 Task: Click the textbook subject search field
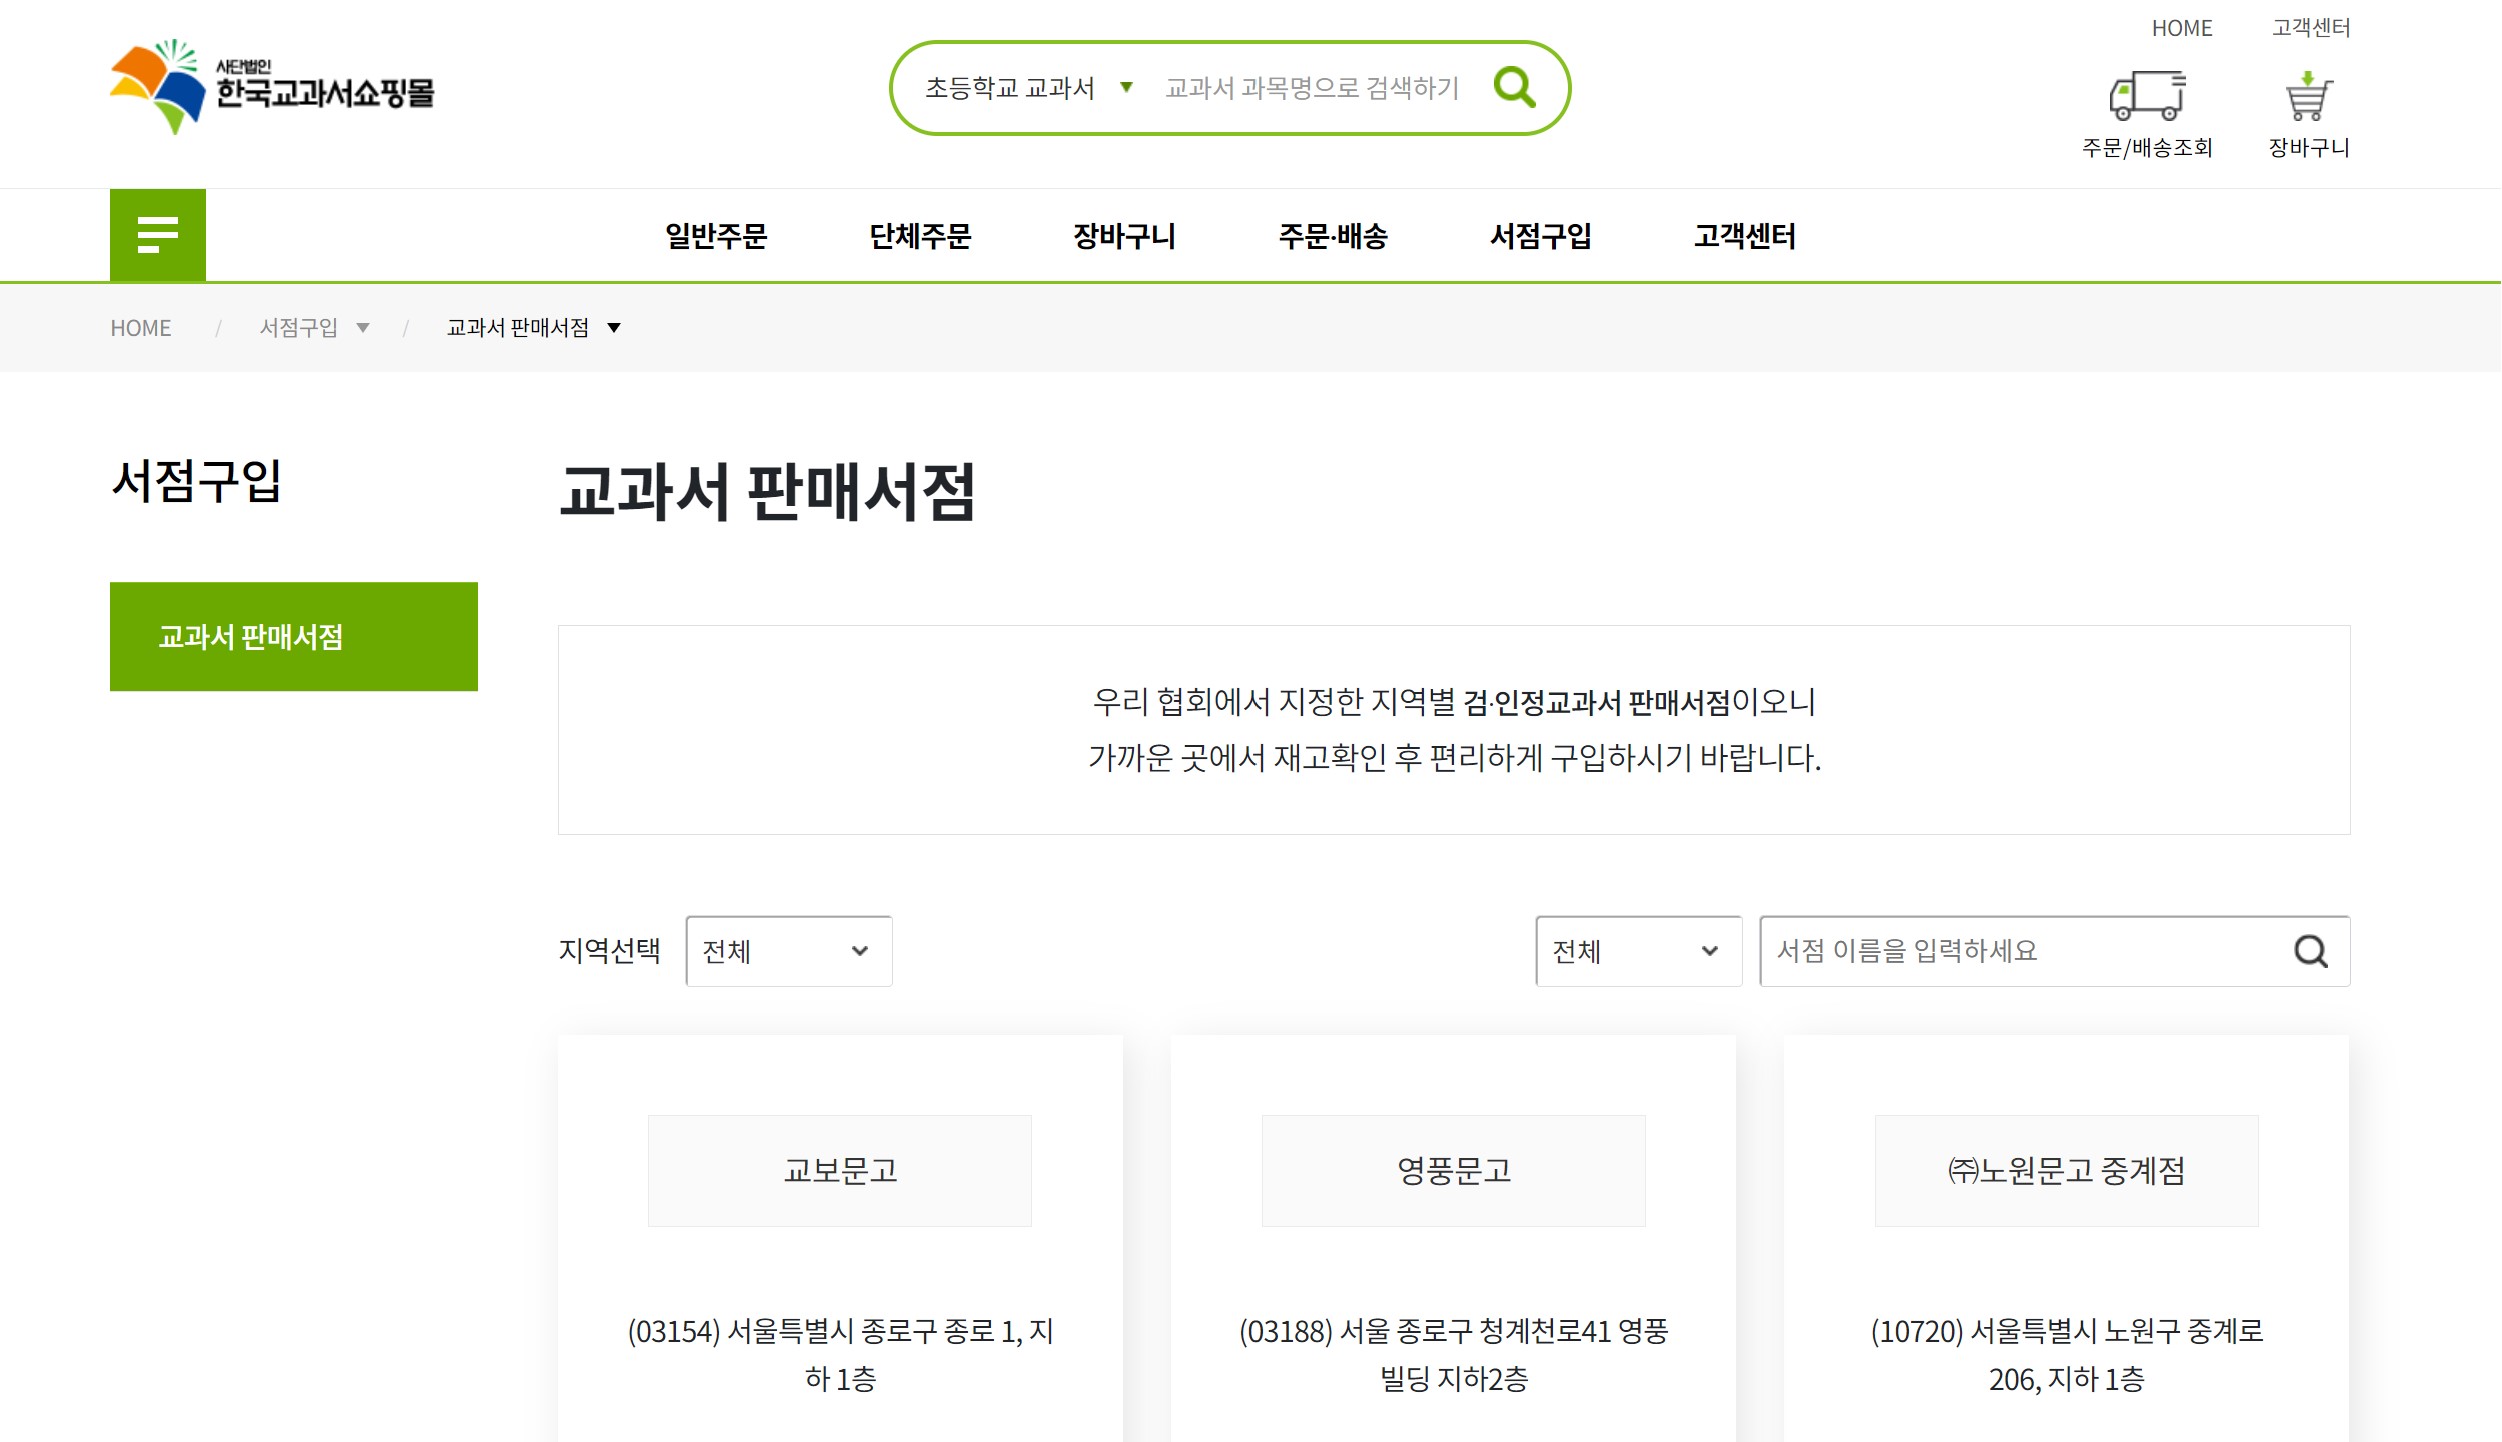click(1312, 88)
